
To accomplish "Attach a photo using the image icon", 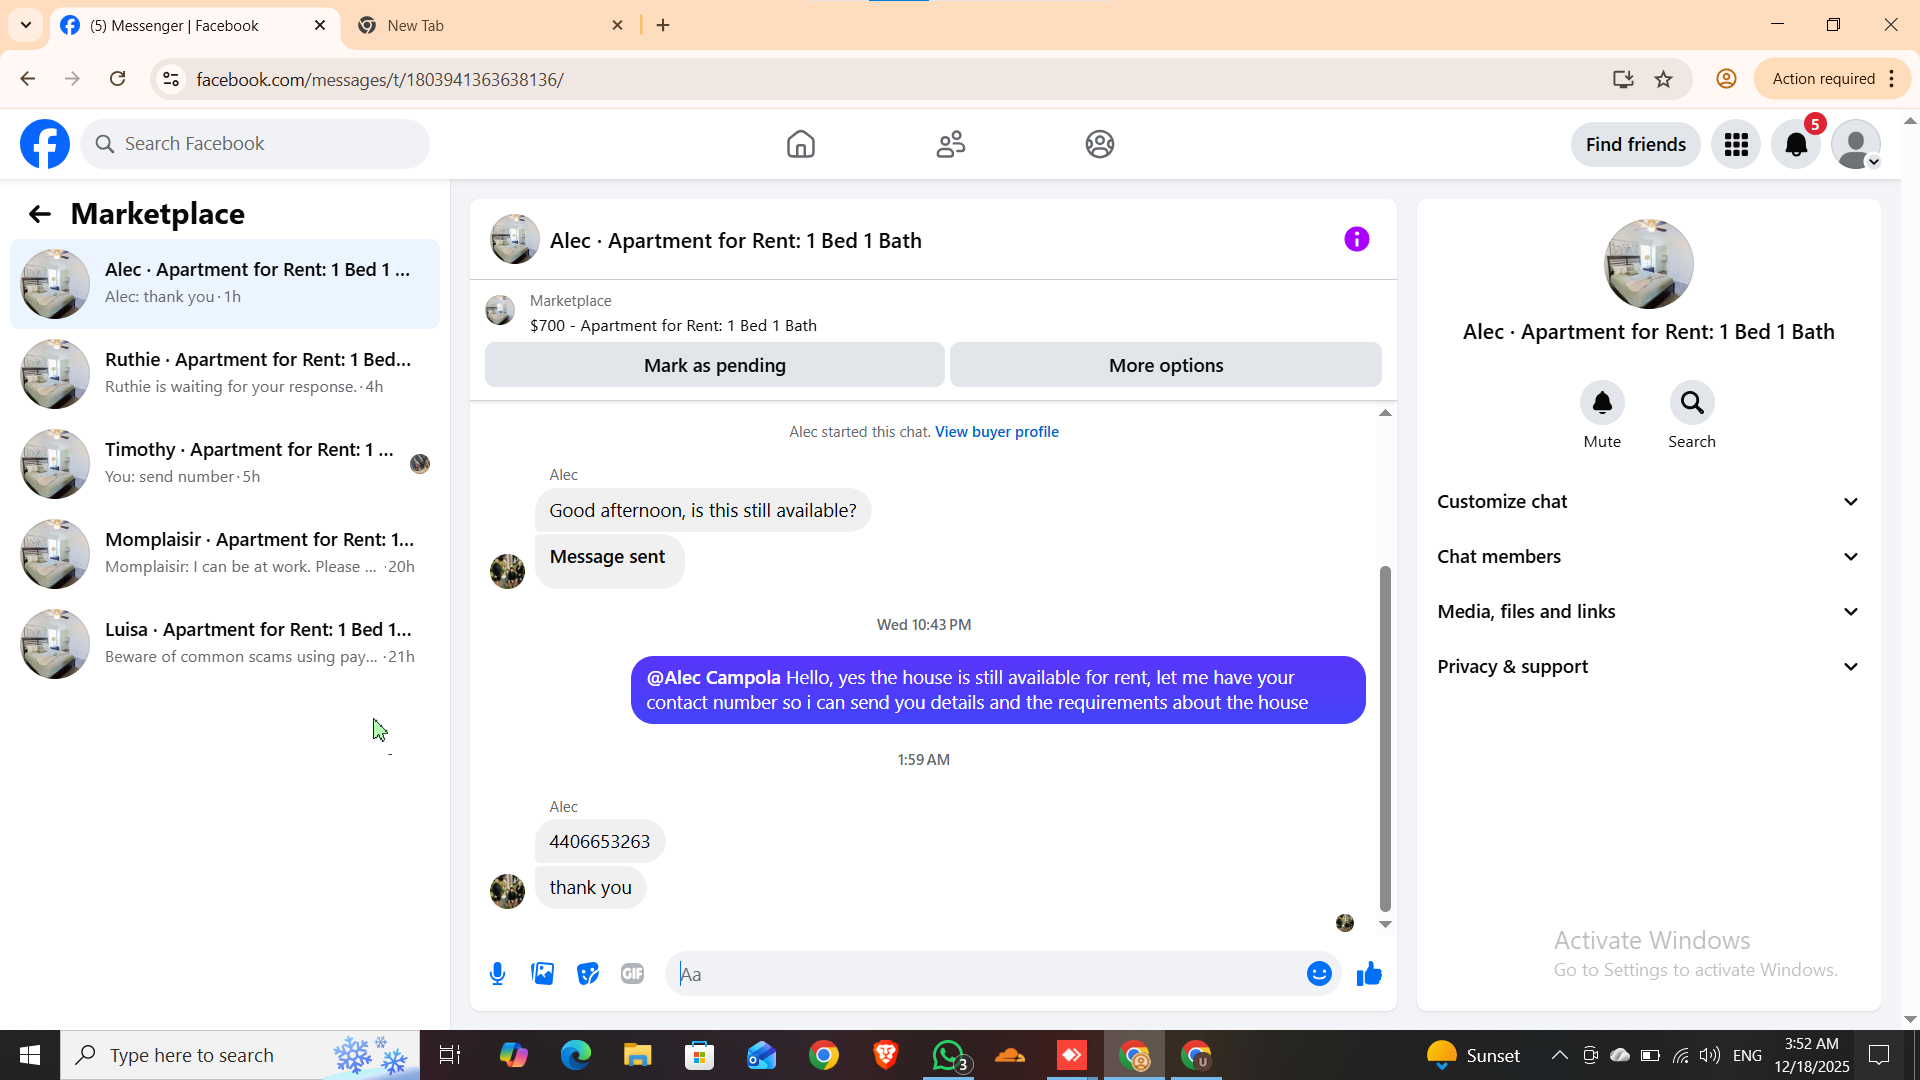I will (x=542, y=974).
